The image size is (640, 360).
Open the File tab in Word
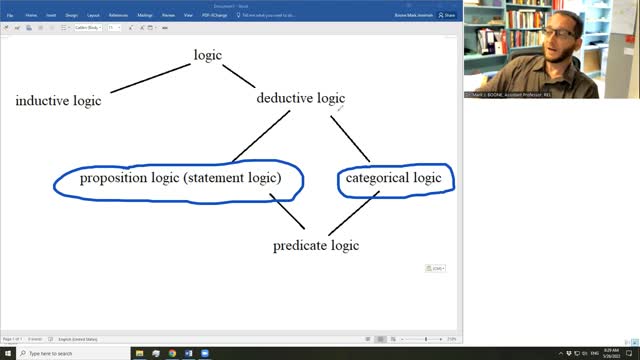pyautogui.click(x=10, y=16)
